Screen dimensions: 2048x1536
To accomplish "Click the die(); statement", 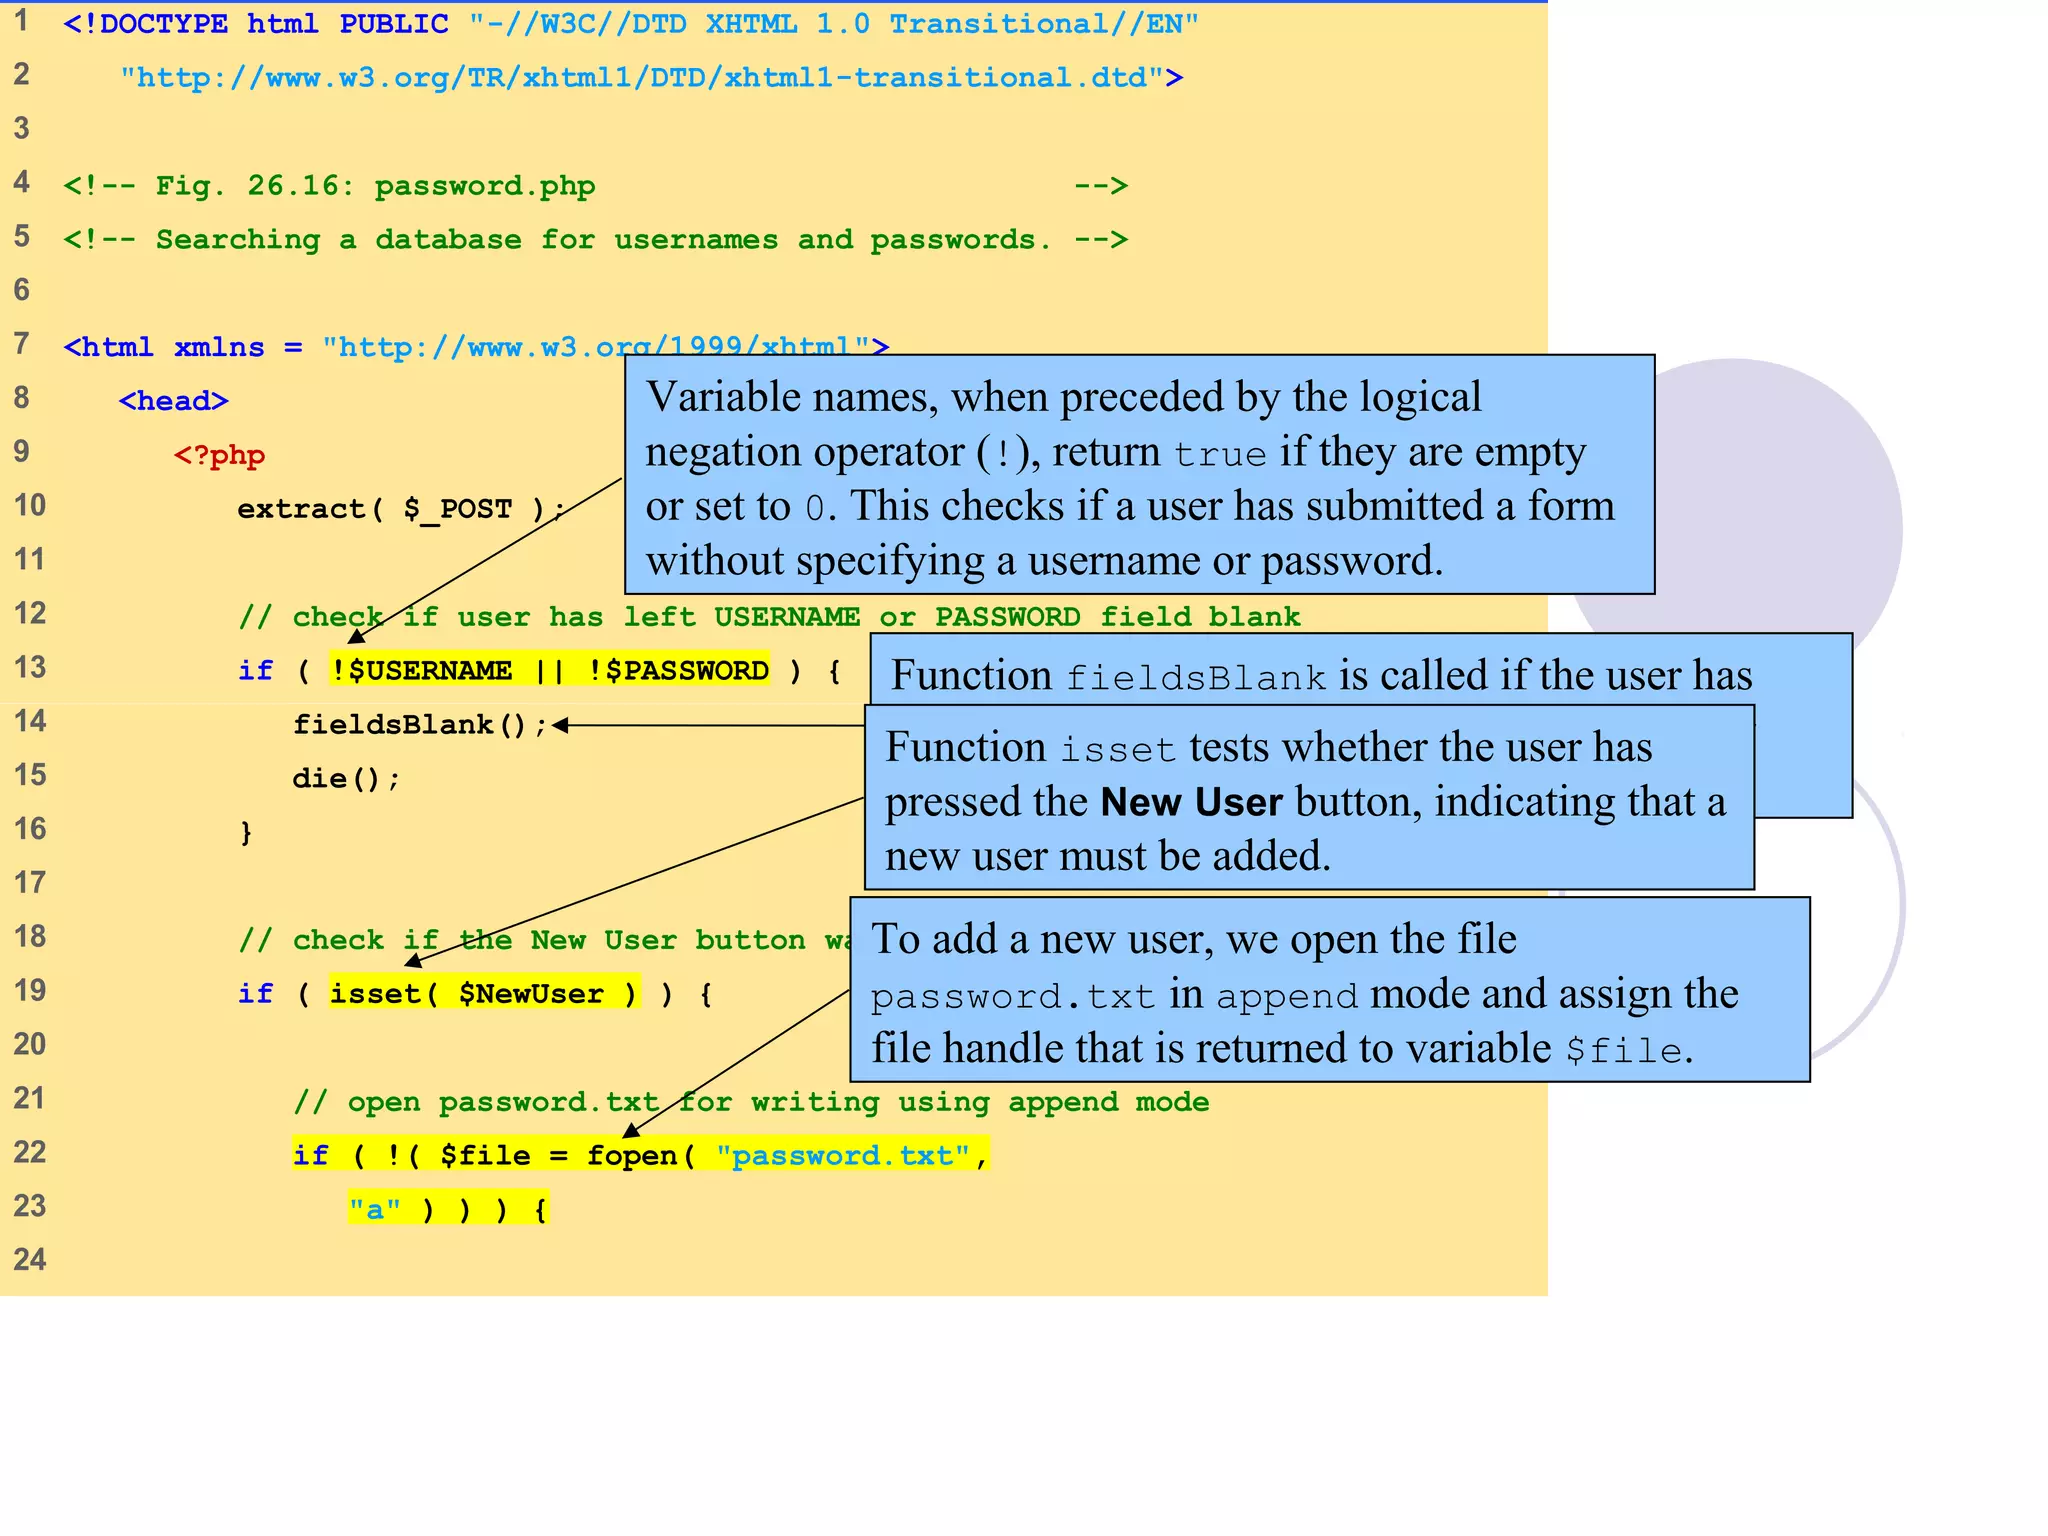I will tap(346, 779).
